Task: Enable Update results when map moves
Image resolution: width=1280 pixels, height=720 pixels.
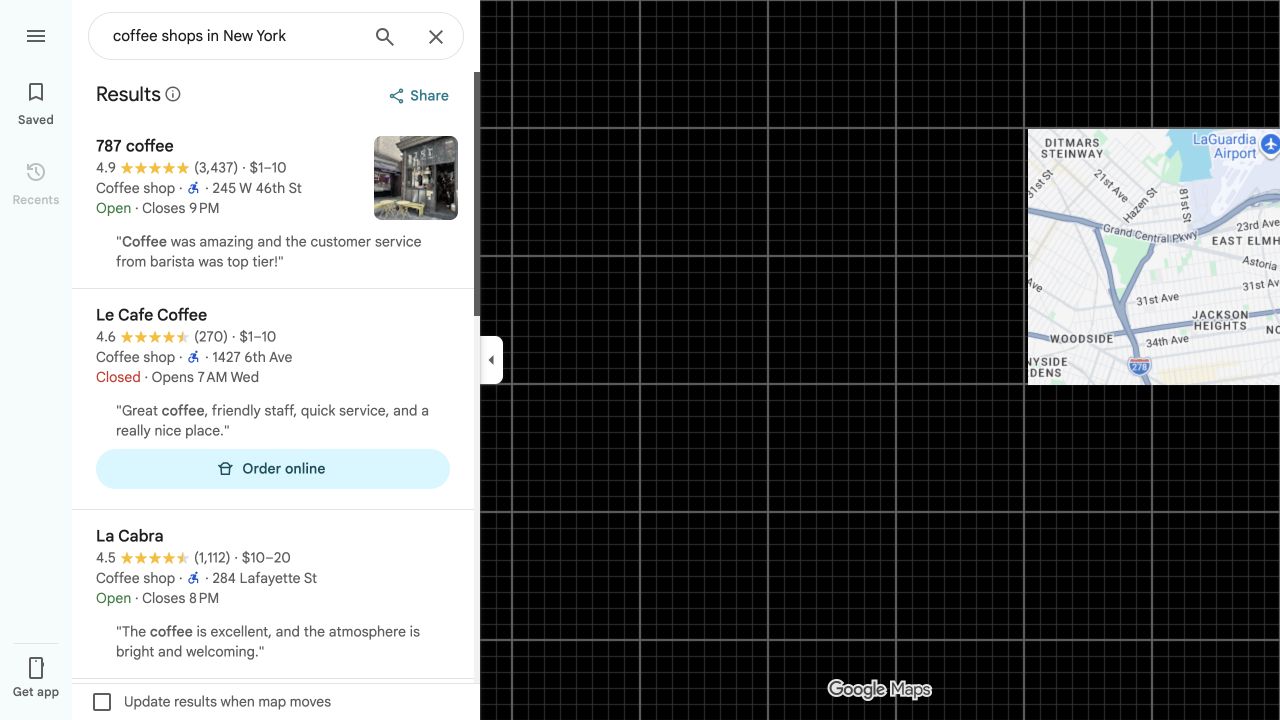Action: (102, 702)
